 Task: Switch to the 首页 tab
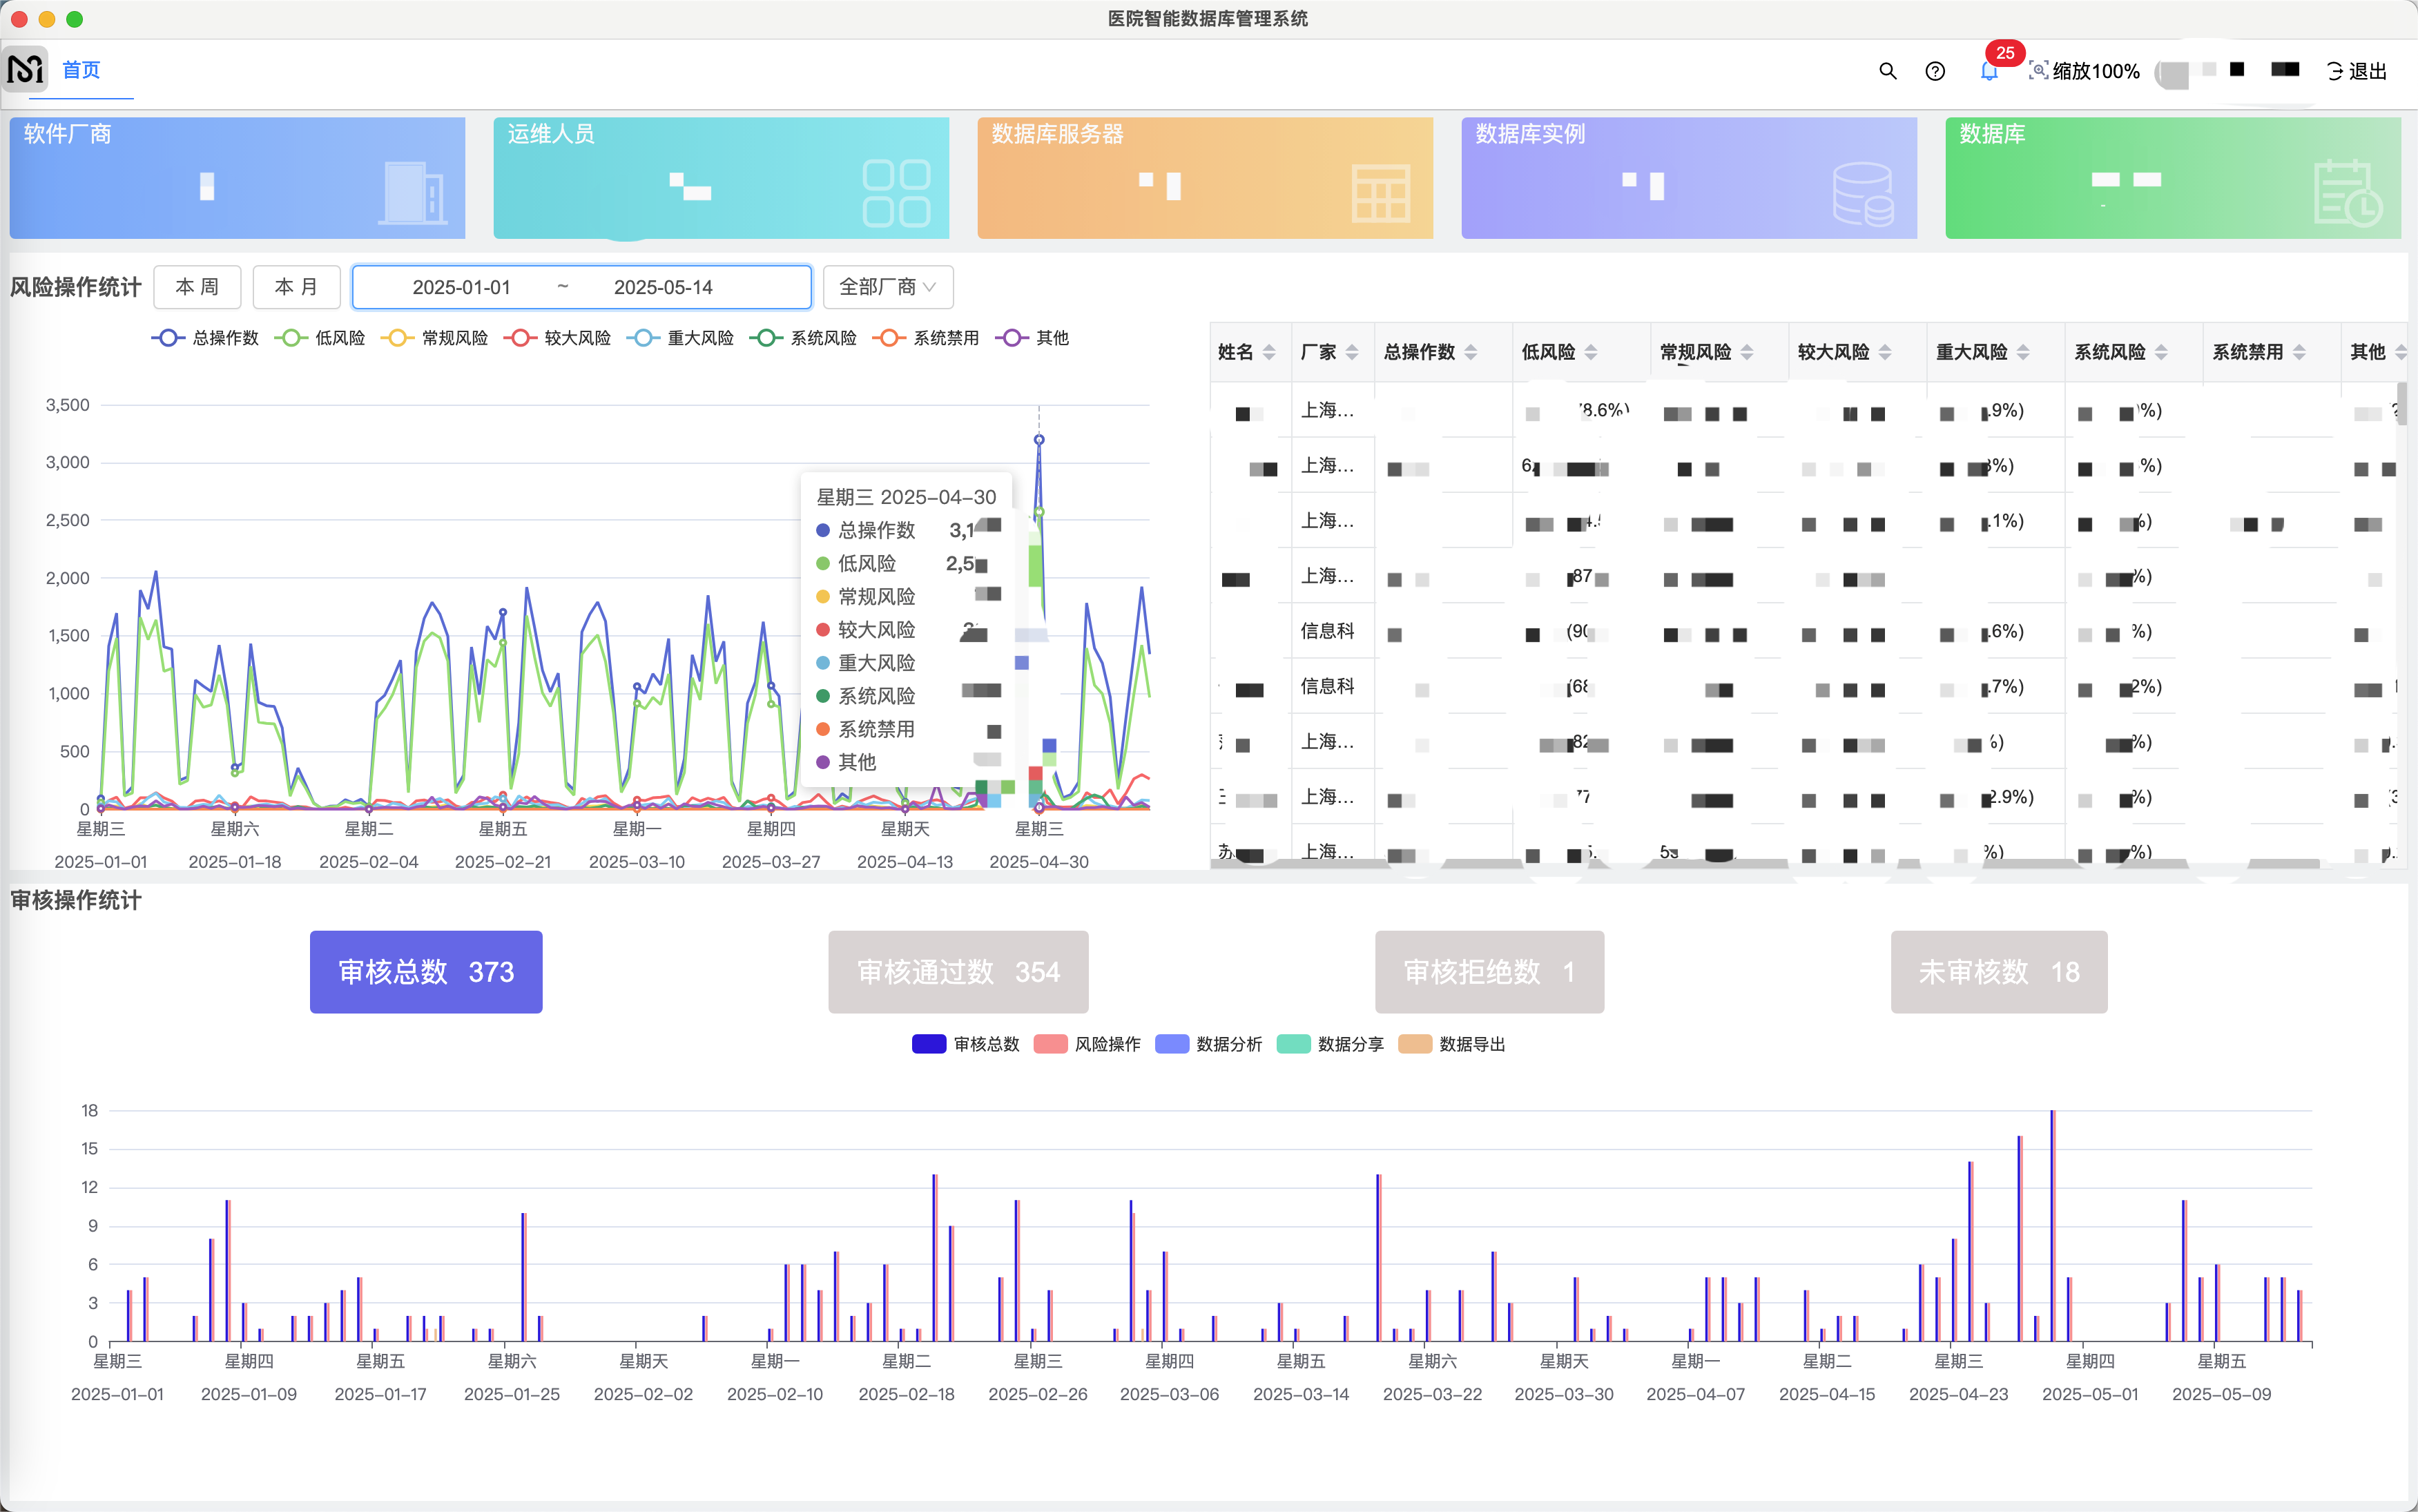pos(81,70)
